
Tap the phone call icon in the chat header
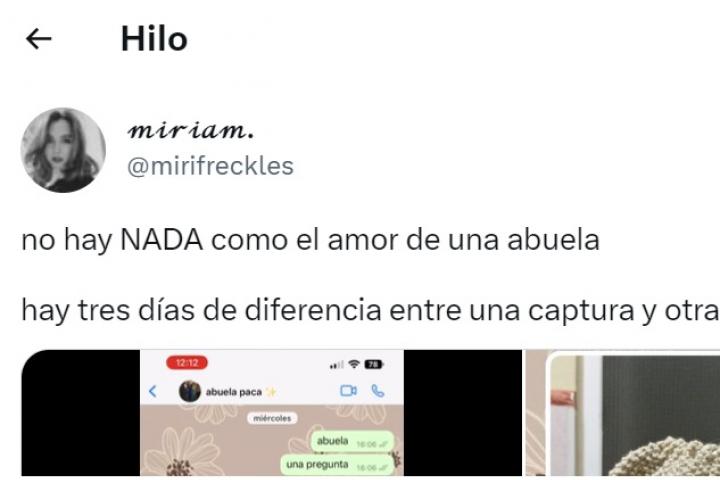tap(377, 391)
